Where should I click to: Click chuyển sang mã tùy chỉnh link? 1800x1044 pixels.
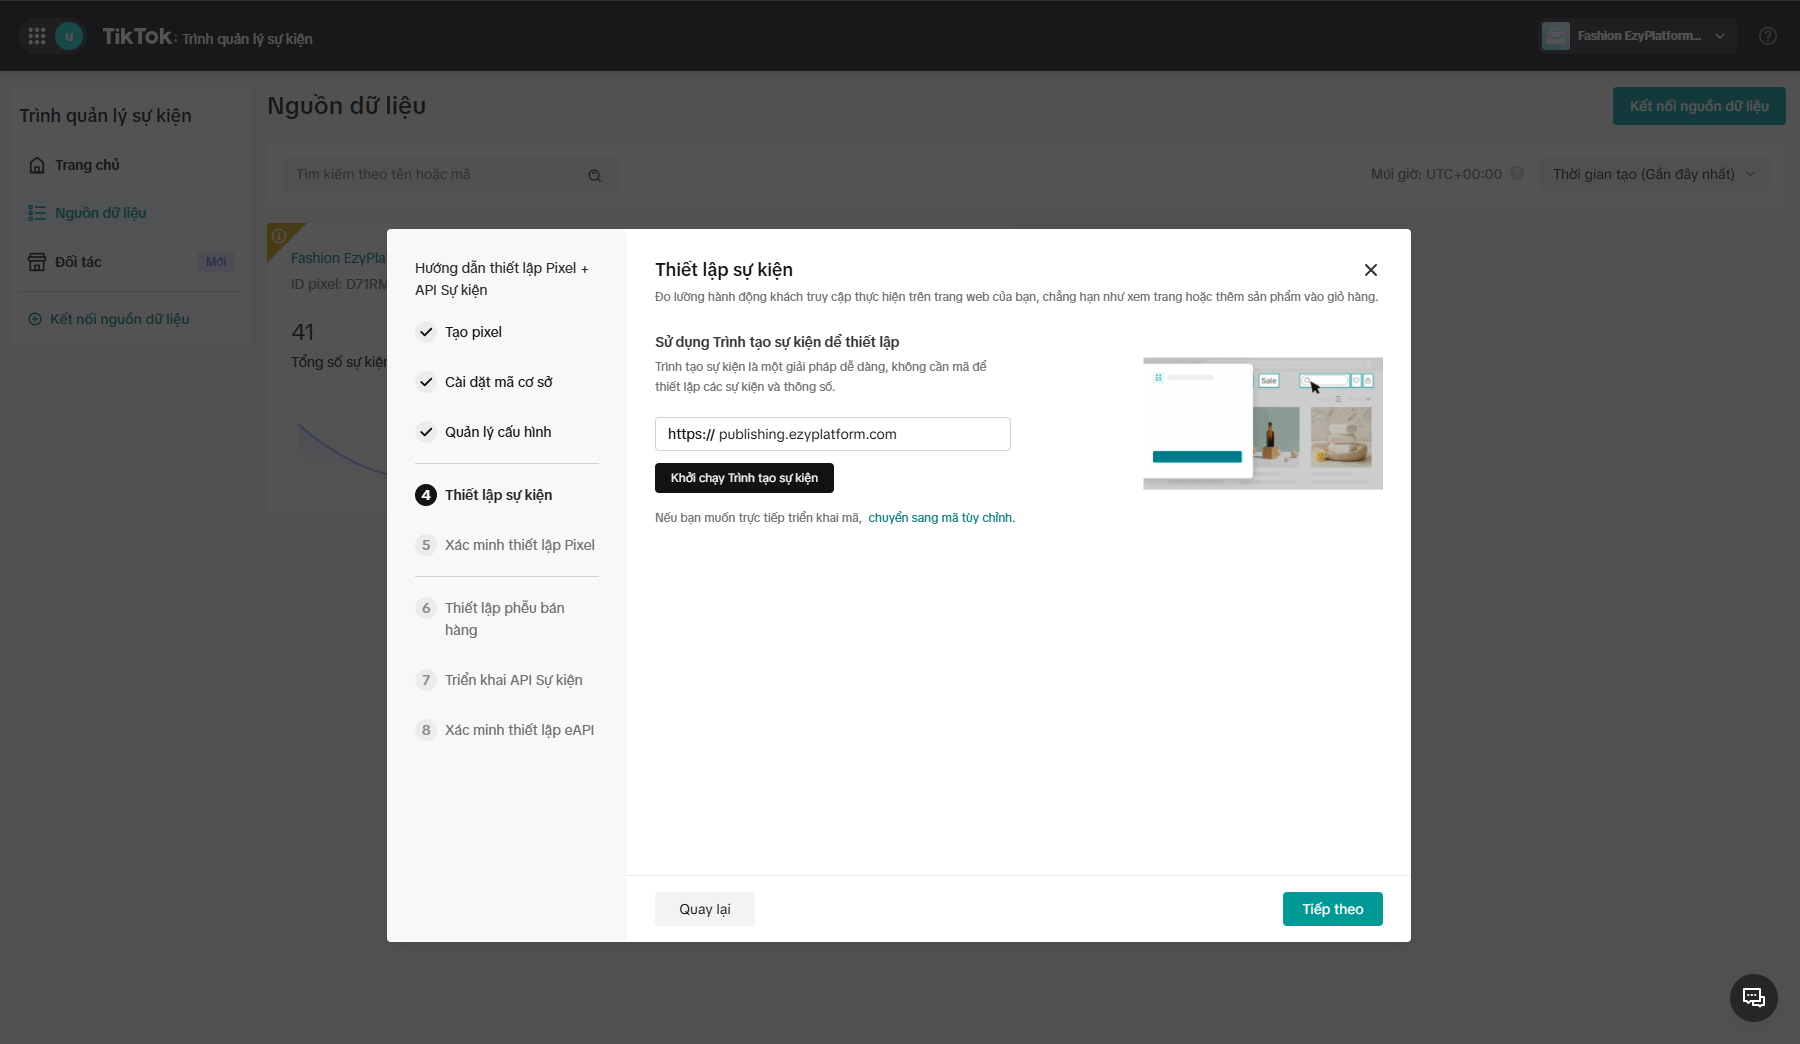(940, 518)
